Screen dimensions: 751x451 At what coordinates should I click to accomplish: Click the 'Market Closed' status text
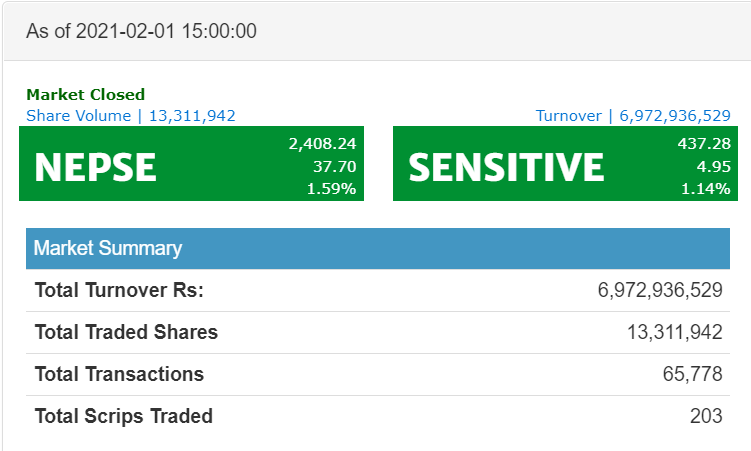(x=85, y=95)
